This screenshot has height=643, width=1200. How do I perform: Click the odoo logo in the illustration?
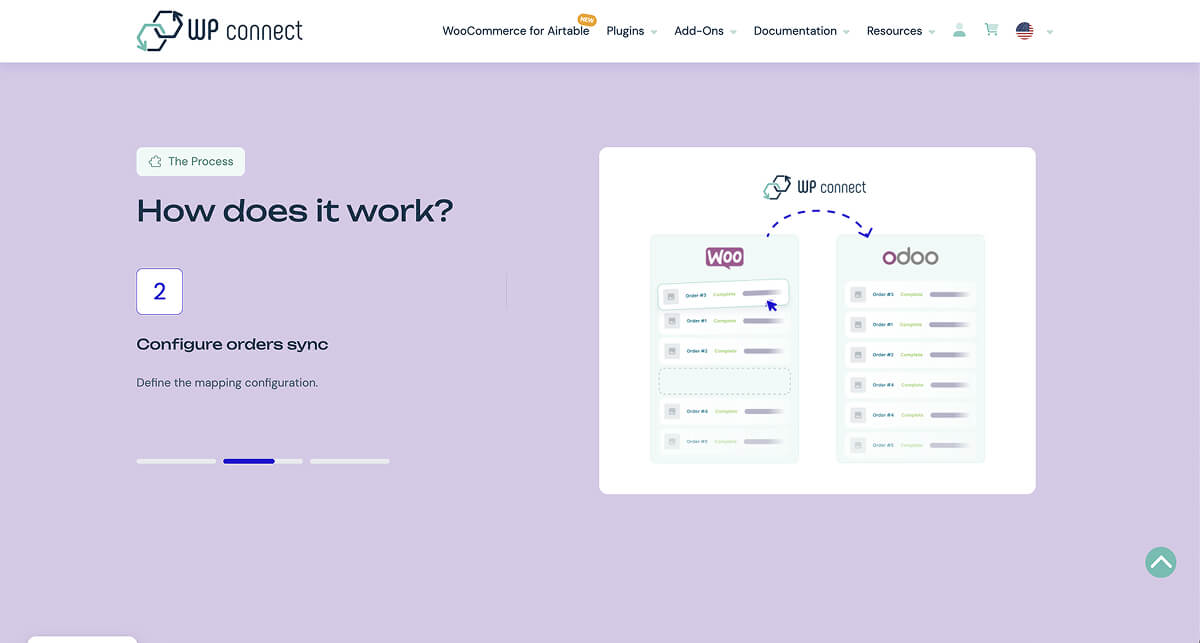[910, 257]
